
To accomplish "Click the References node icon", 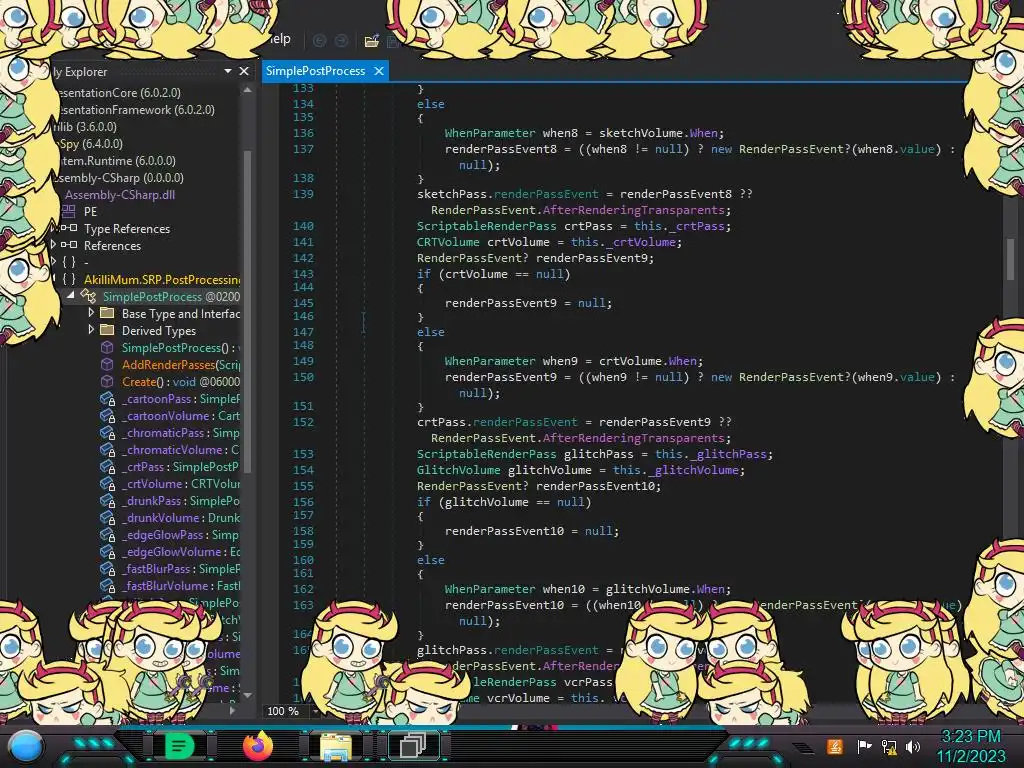I will (69, 246).
